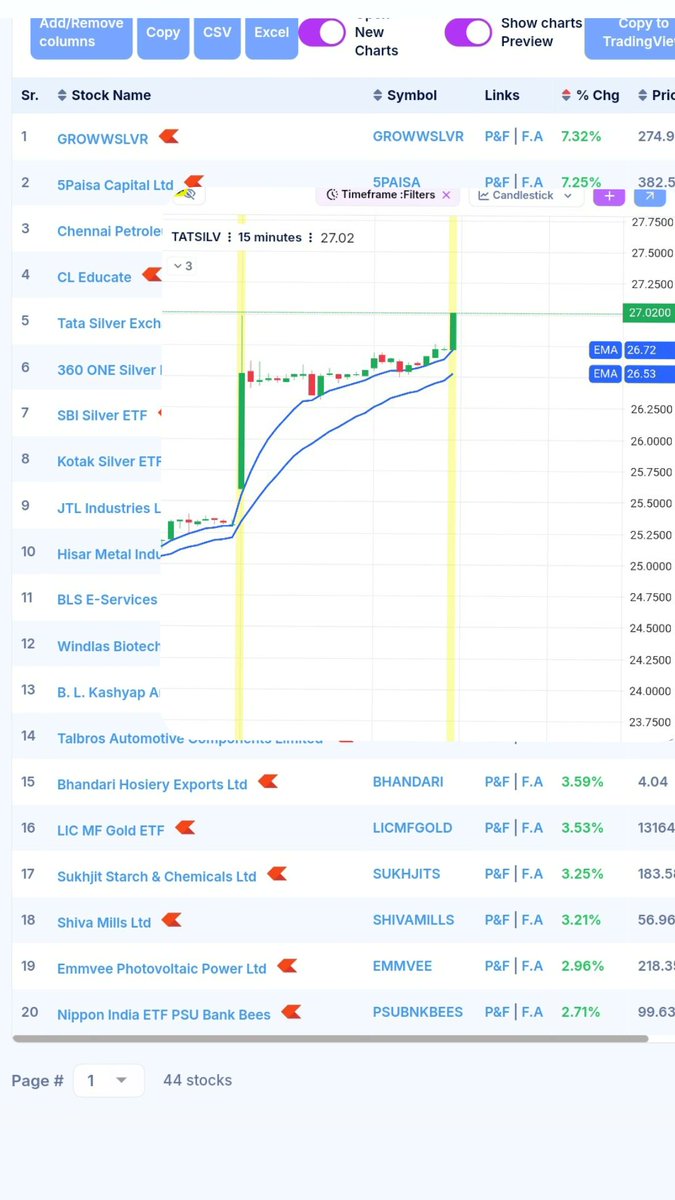This screenshot has width=675, height=1200.
Task: Open the Candlestick chart type dropdown
Action: [x=526, y=195]
